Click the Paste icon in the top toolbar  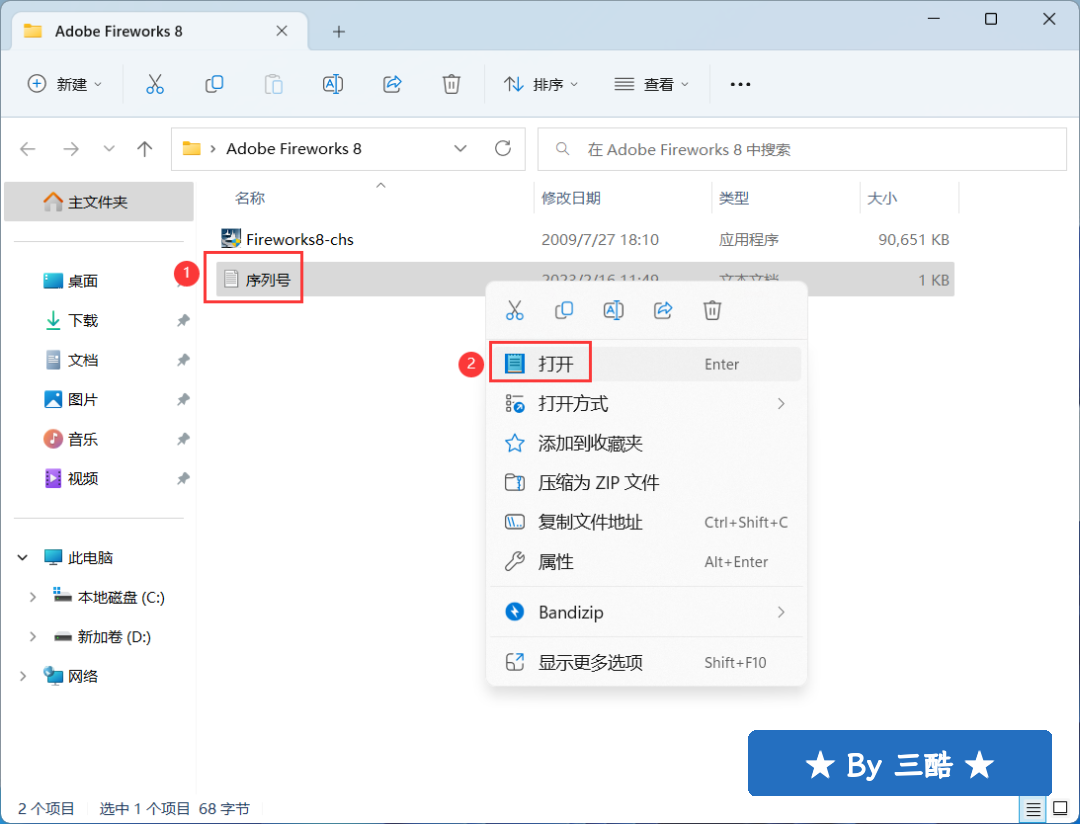pos(273,84)
